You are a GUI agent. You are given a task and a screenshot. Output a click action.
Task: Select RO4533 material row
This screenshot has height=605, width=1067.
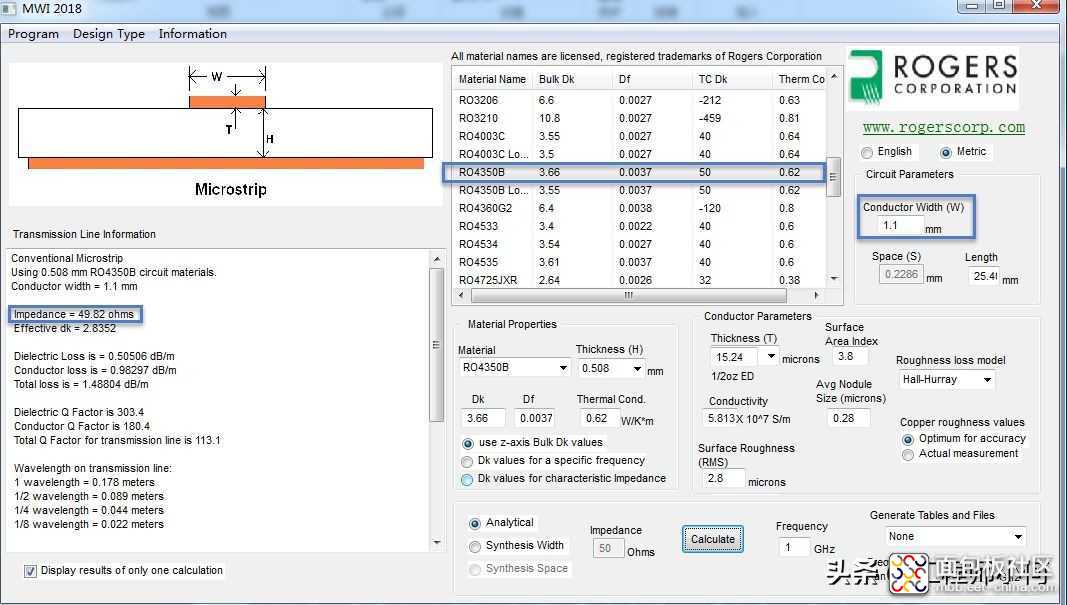click(638, 226)
